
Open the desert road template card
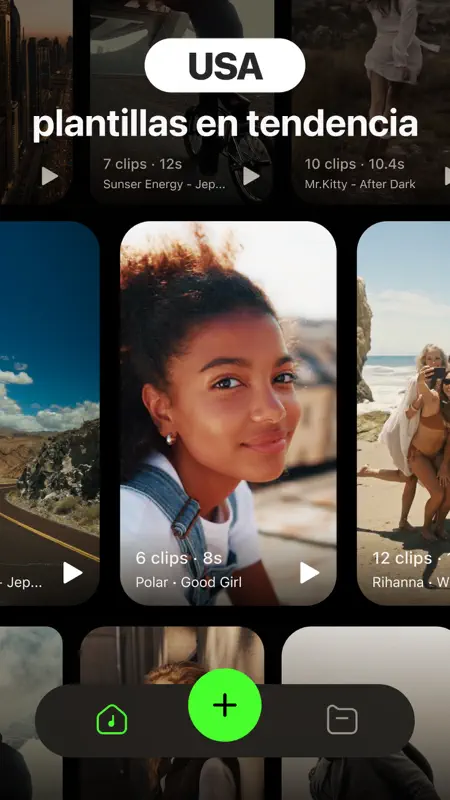(49, 413)
